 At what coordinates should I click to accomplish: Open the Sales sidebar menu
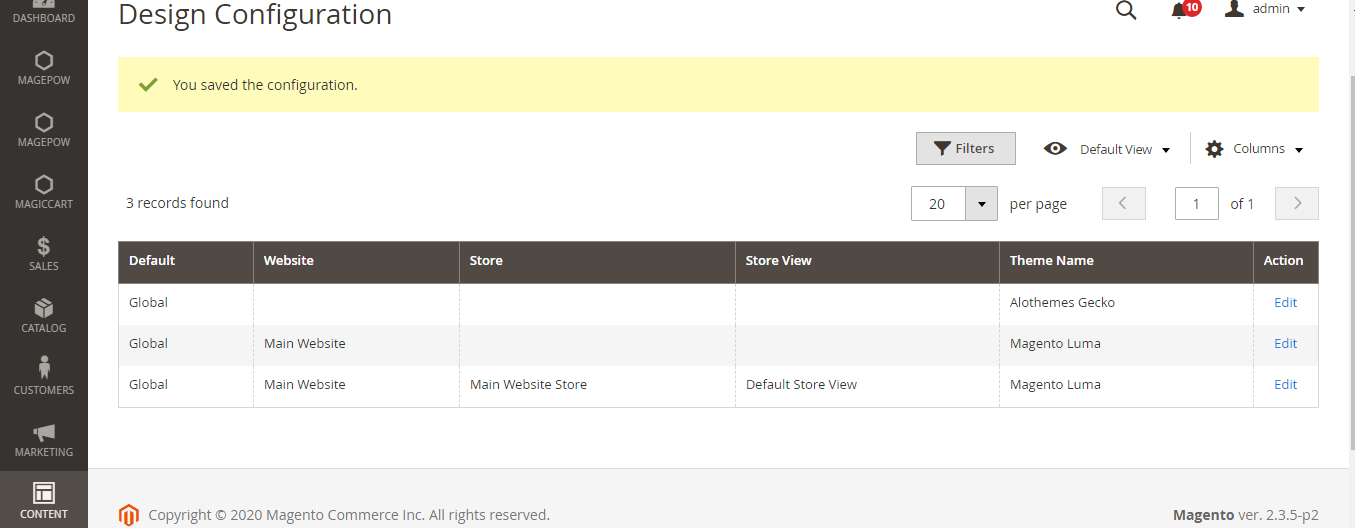point(43,253)
